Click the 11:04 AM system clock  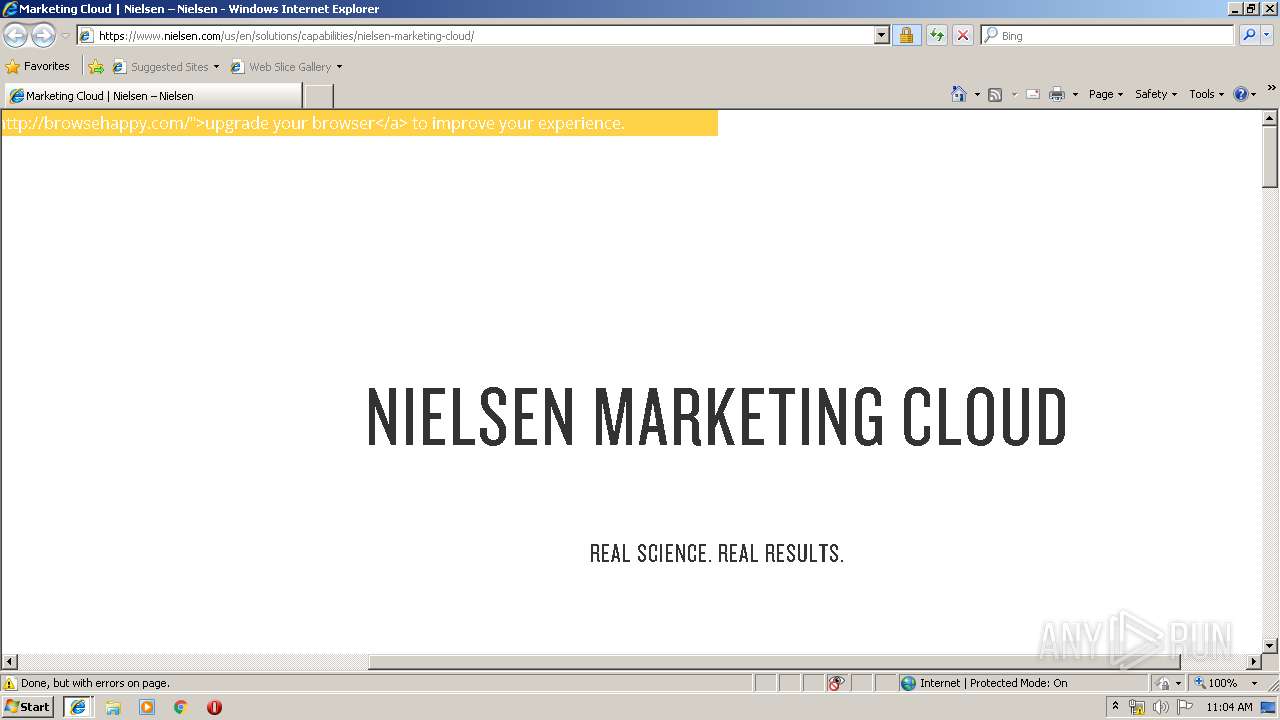tap(1229, 707)
